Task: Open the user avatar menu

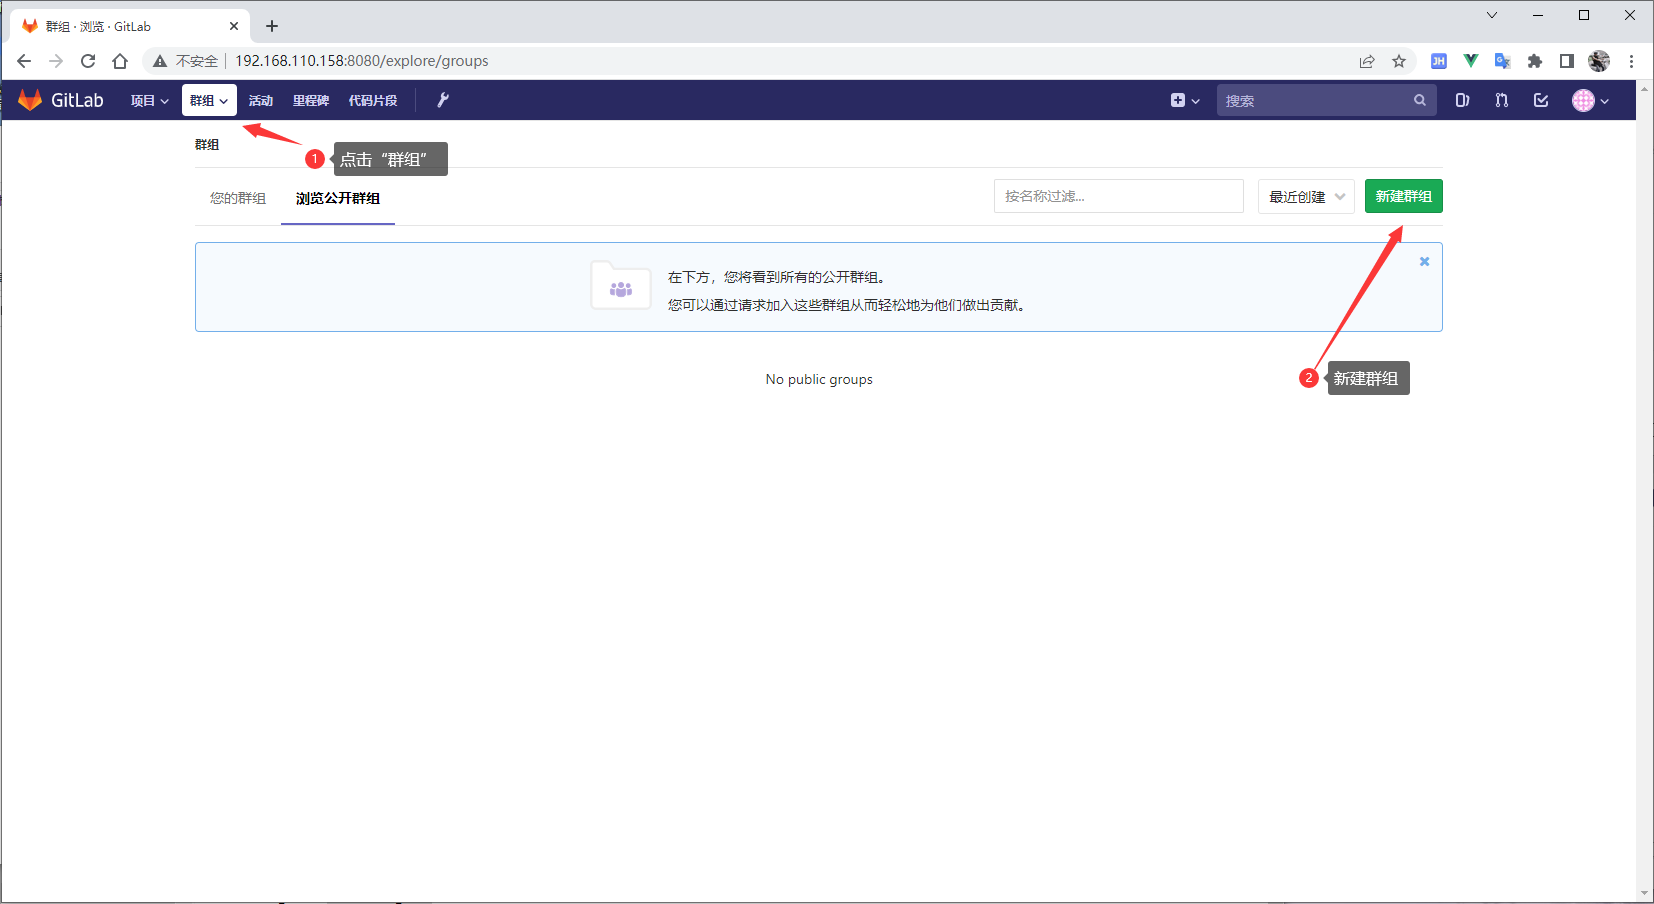Action: (x=1590, y=100)
